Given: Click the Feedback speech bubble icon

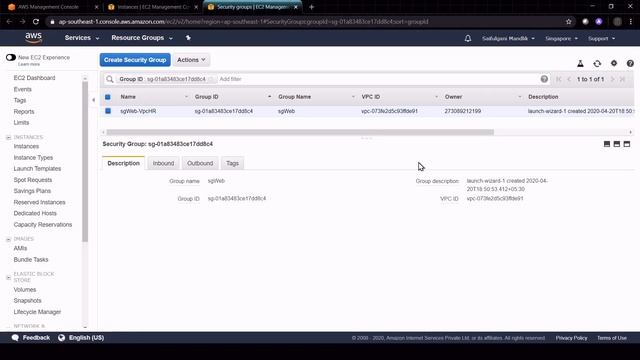Looking at the screenshot, I should [x=15, y=338].
